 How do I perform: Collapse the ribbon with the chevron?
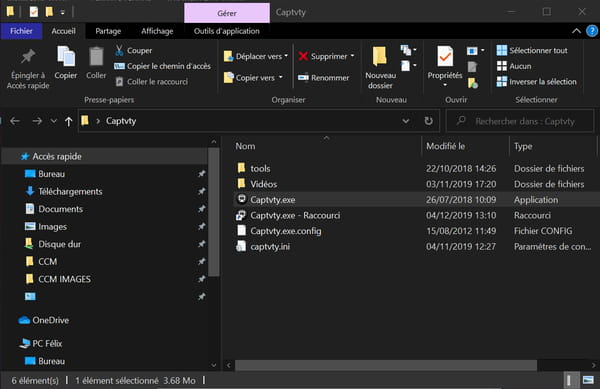click(576, 31)
